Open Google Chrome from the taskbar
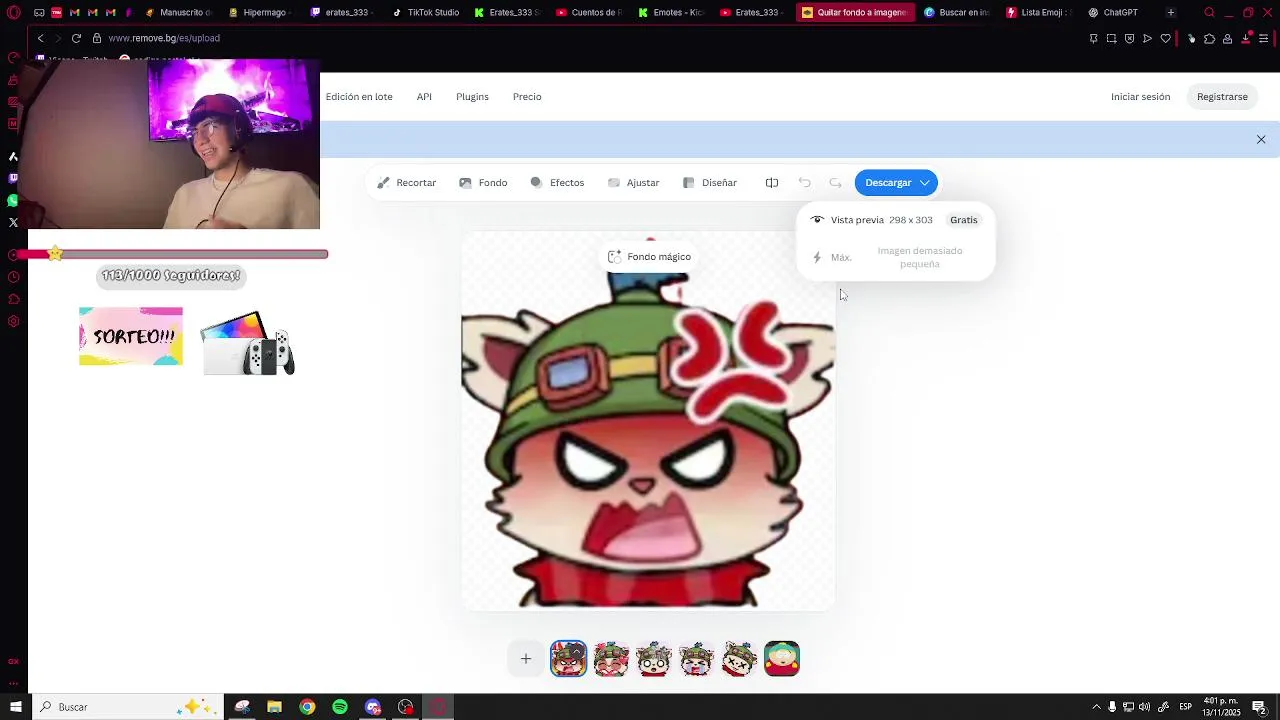 coord(307,707)
